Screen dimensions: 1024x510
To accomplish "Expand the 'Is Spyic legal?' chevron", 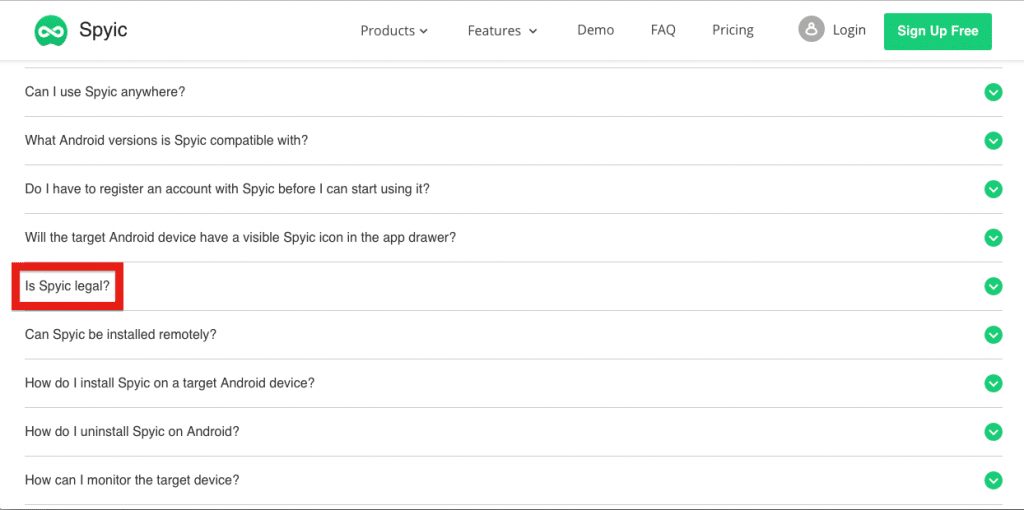I will tap(993, 286).
